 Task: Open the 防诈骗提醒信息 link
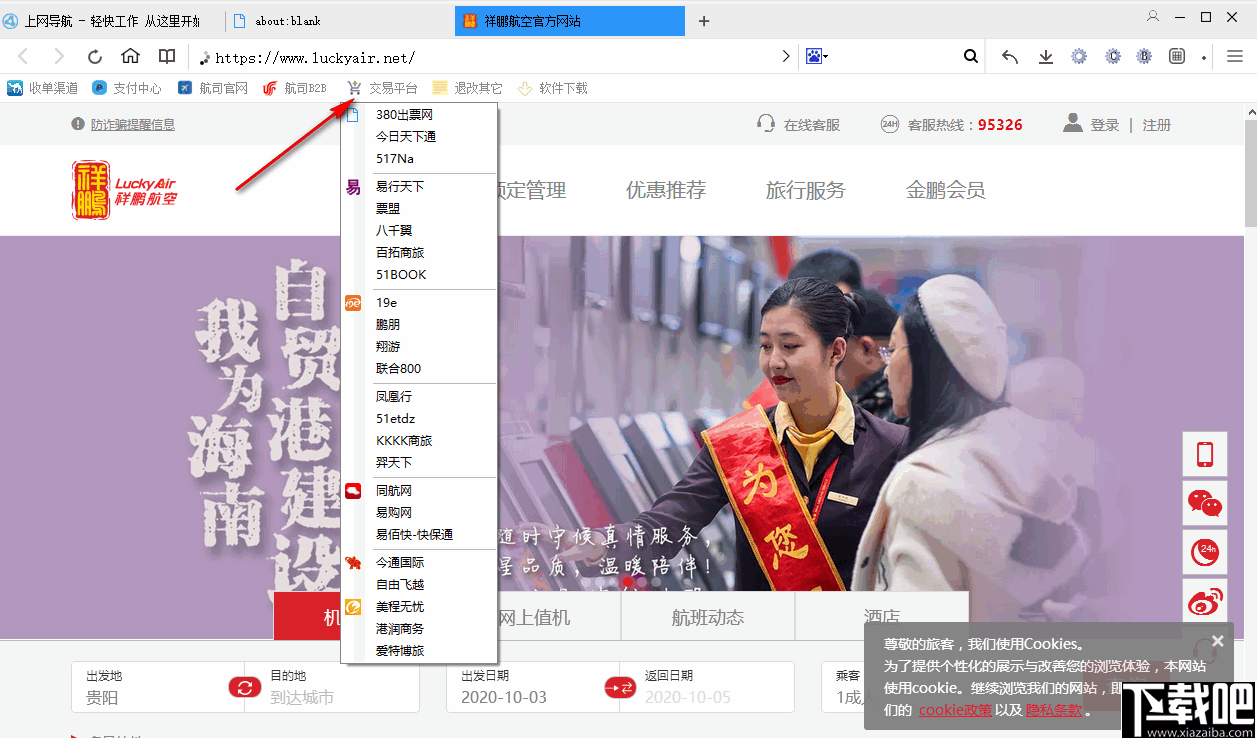pos(132,125)
